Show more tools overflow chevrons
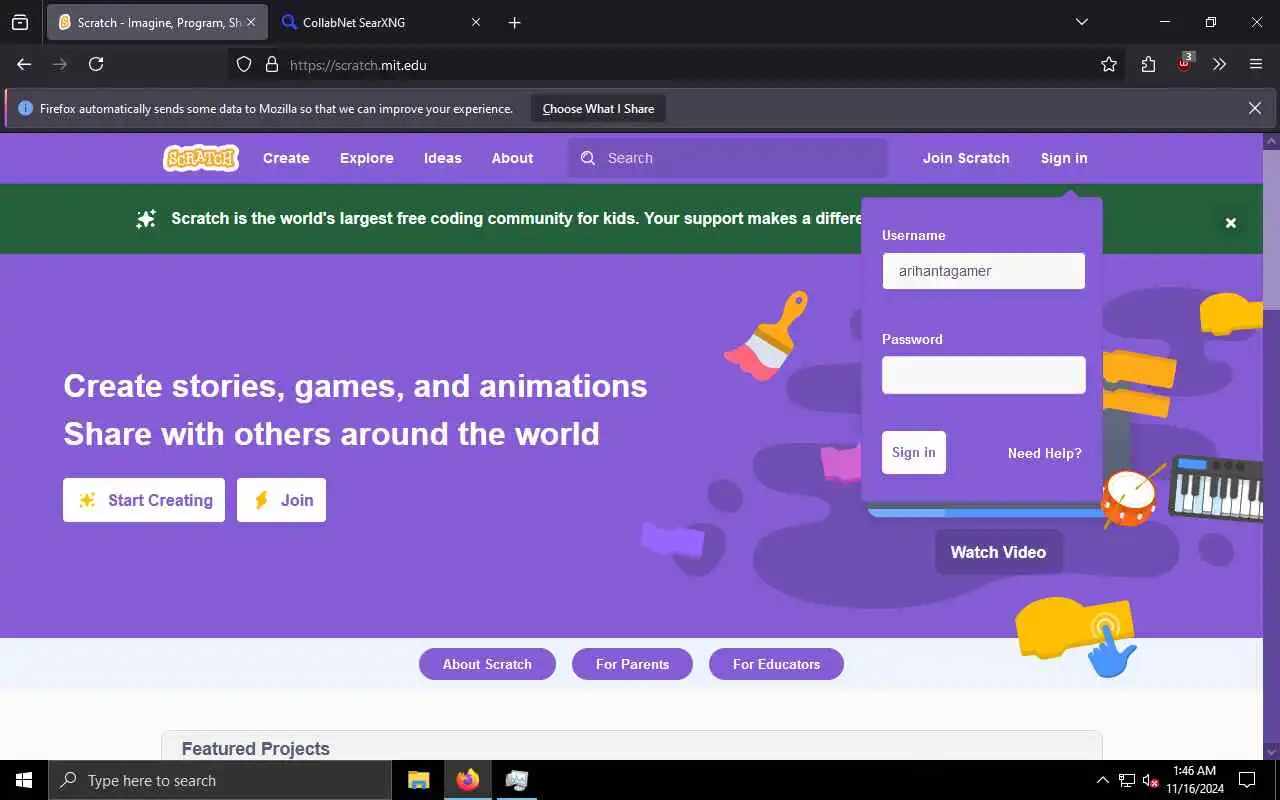The width and height of the screenshot is (1280, 800). point(1220,64)
